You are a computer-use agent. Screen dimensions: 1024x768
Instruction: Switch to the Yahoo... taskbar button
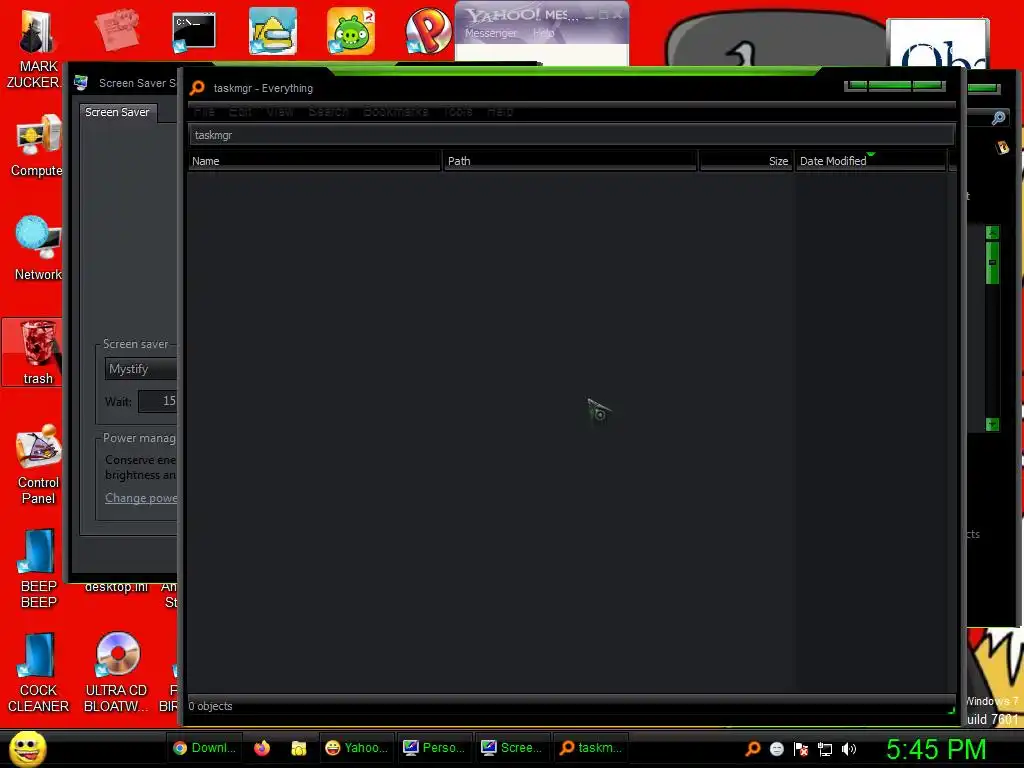(357, 748)
